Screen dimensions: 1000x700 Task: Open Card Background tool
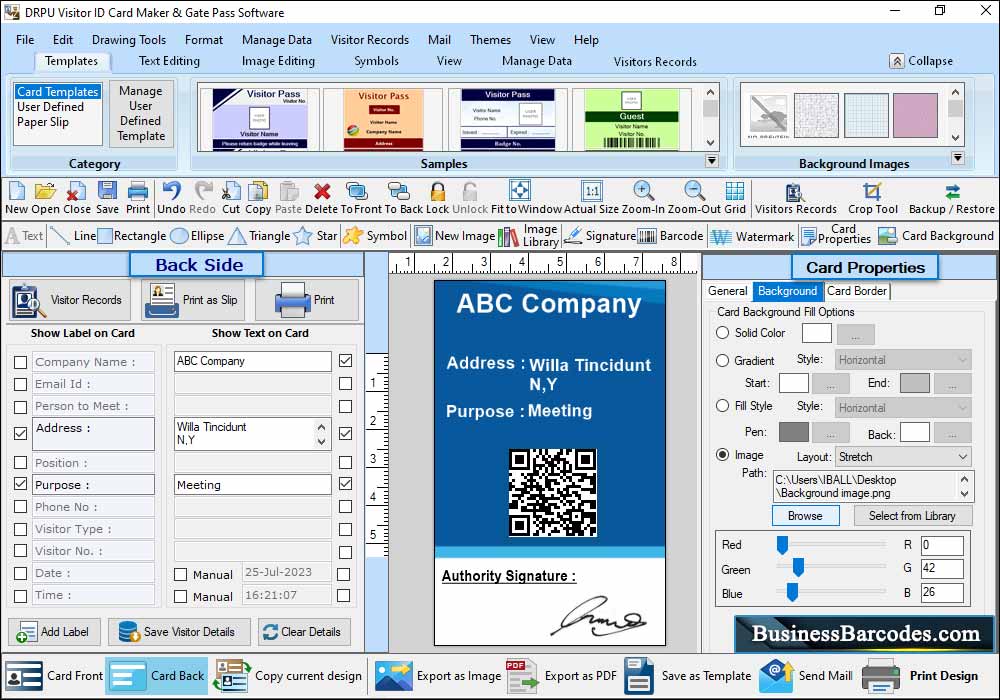point(936,236)
